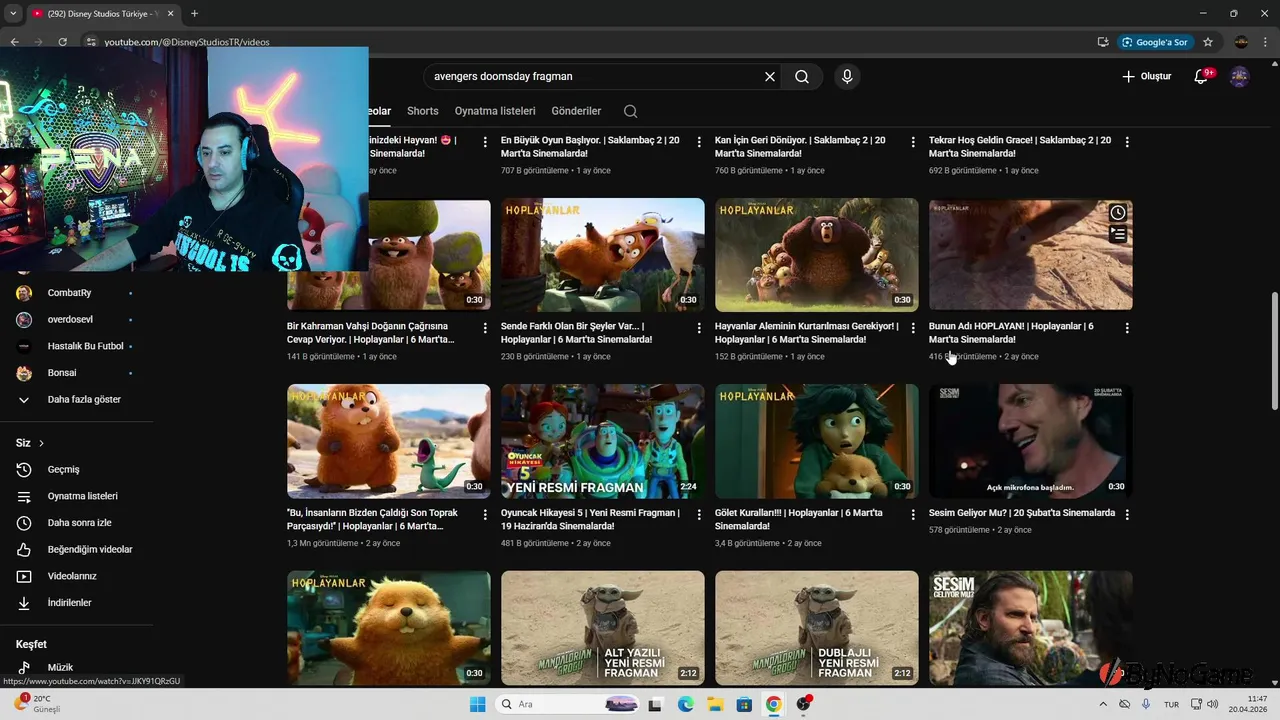1280x720 pixels.
Task: Open options for Sende Farklı Olan video
Action: pyautogui.click(x=699, y=328)
